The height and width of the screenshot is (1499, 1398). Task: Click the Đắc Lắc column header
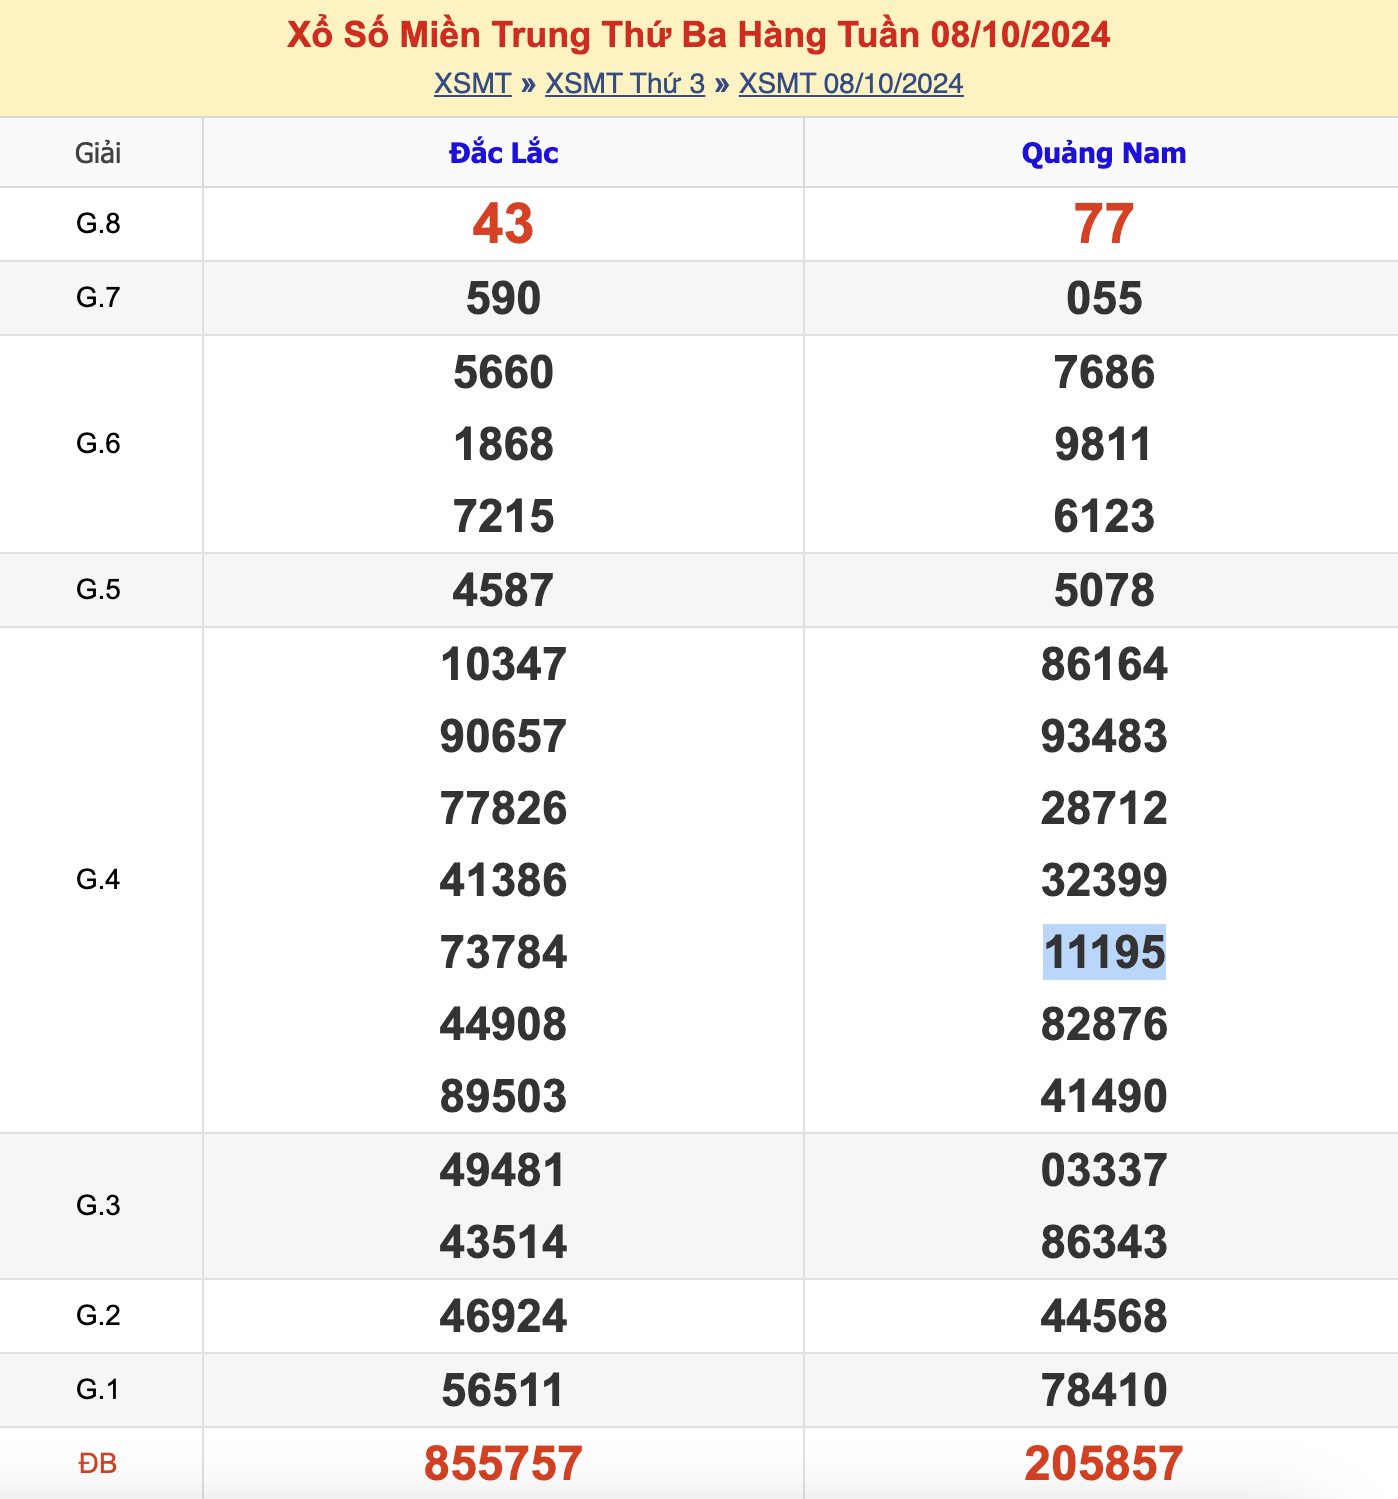[503, 153]
